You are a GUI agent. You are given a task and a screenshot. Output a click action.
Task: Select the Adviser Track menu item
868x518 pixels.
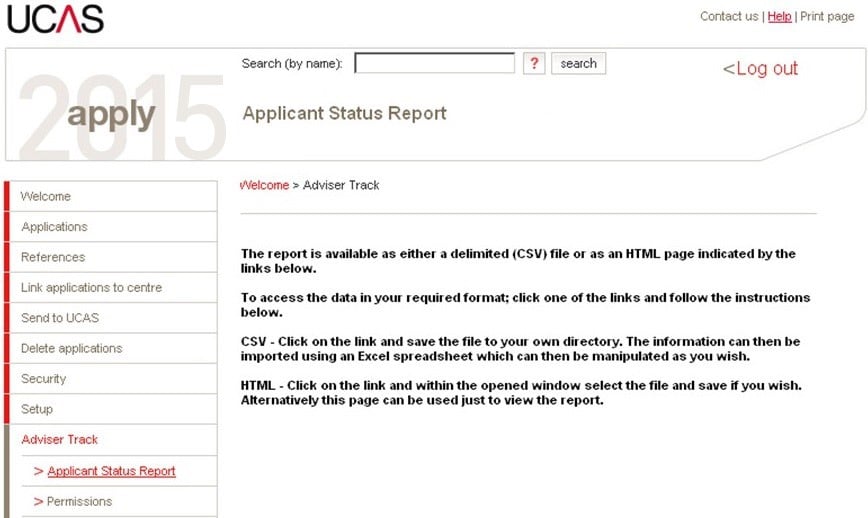click(x=113, y=440)
